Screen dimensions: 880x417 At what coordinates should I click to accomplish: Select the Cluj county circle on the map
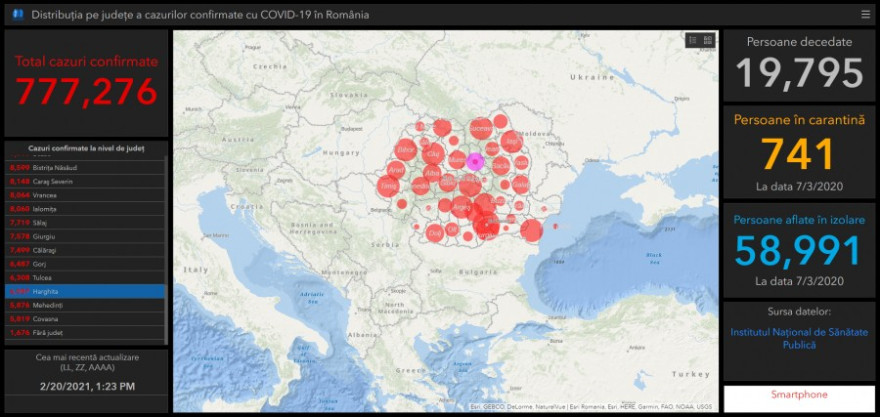click(x=433, y=155)
